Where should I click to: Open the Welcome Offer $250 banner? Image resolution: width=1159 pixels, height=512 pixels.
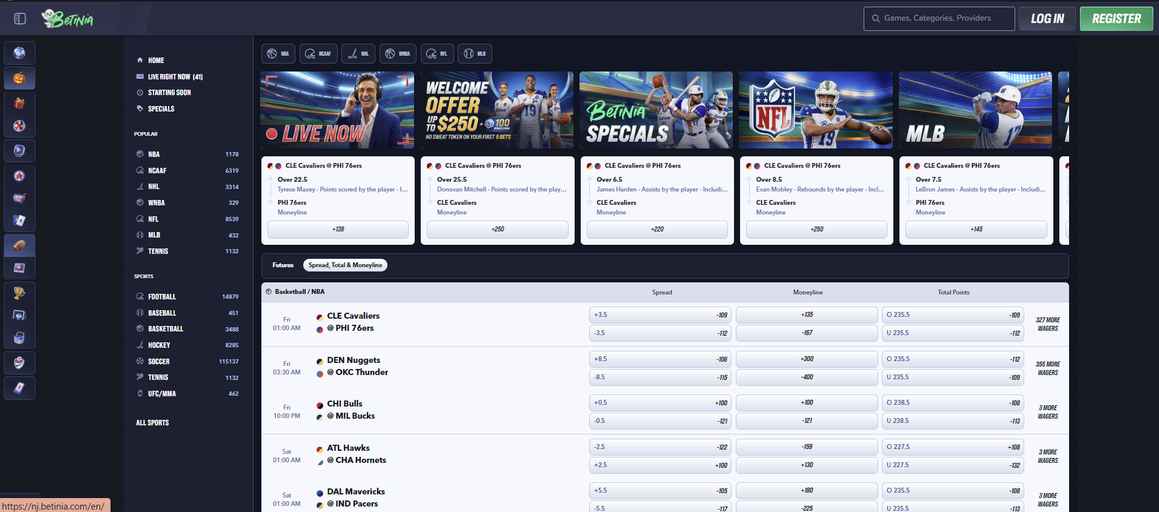coord(497,110)
